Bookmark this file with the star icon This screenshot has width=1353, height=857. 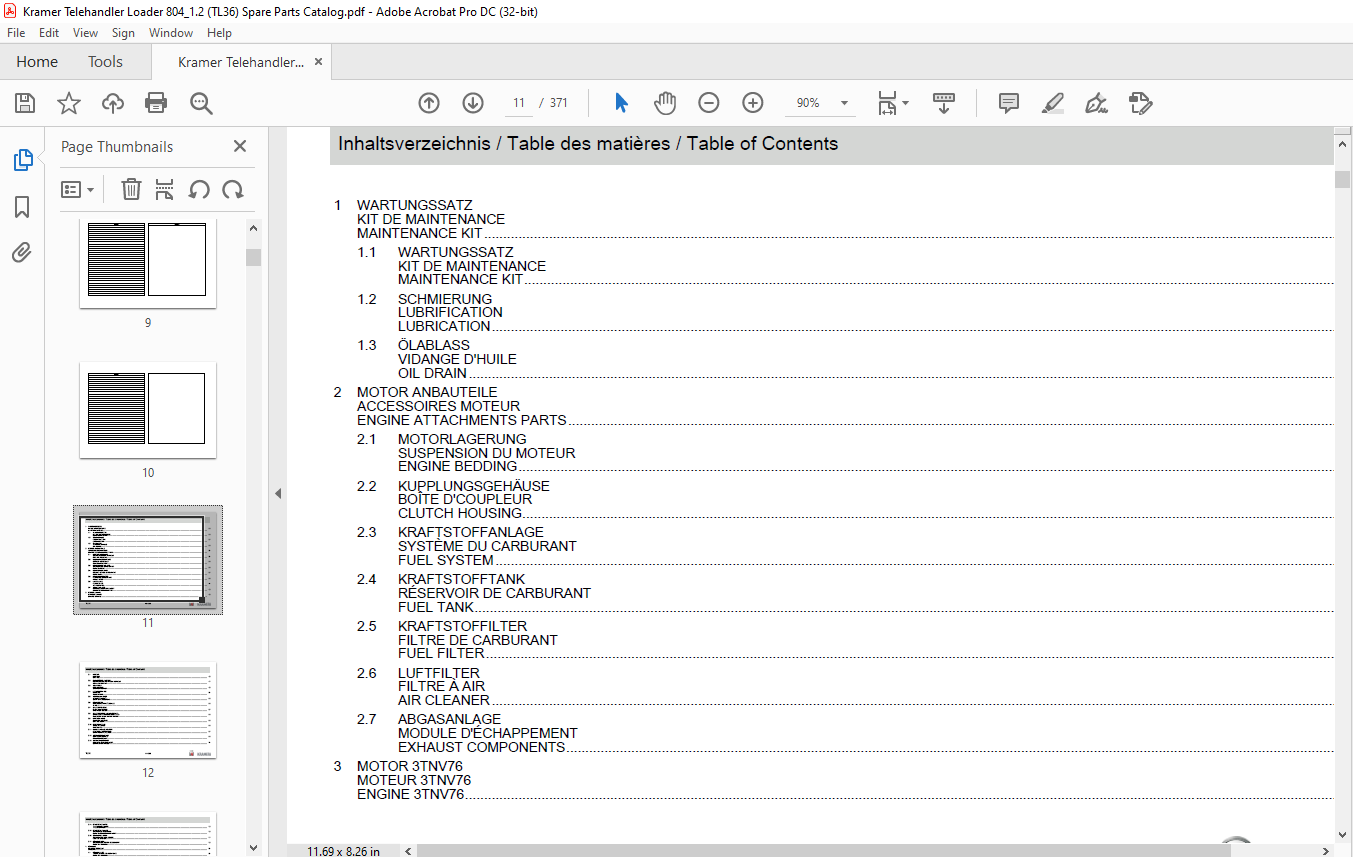click(69, 103)
